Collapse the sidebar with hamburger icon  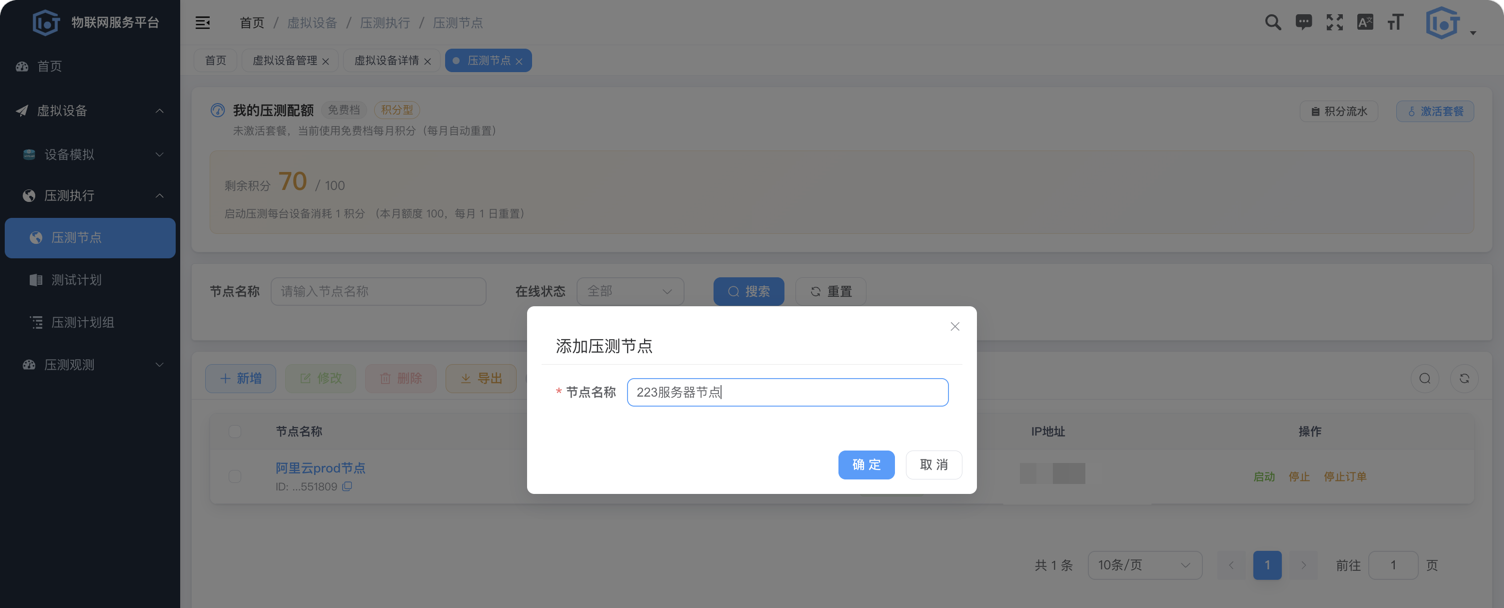pos(203,22)
